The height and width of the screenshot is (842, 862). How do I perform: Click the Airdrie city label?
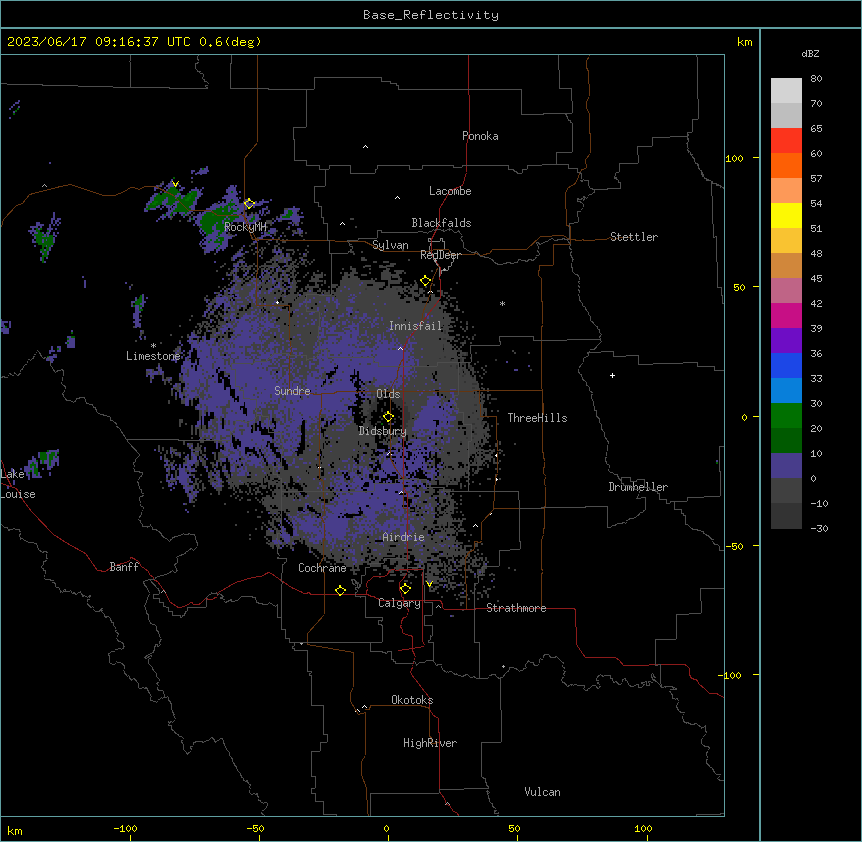pos(403,537)
